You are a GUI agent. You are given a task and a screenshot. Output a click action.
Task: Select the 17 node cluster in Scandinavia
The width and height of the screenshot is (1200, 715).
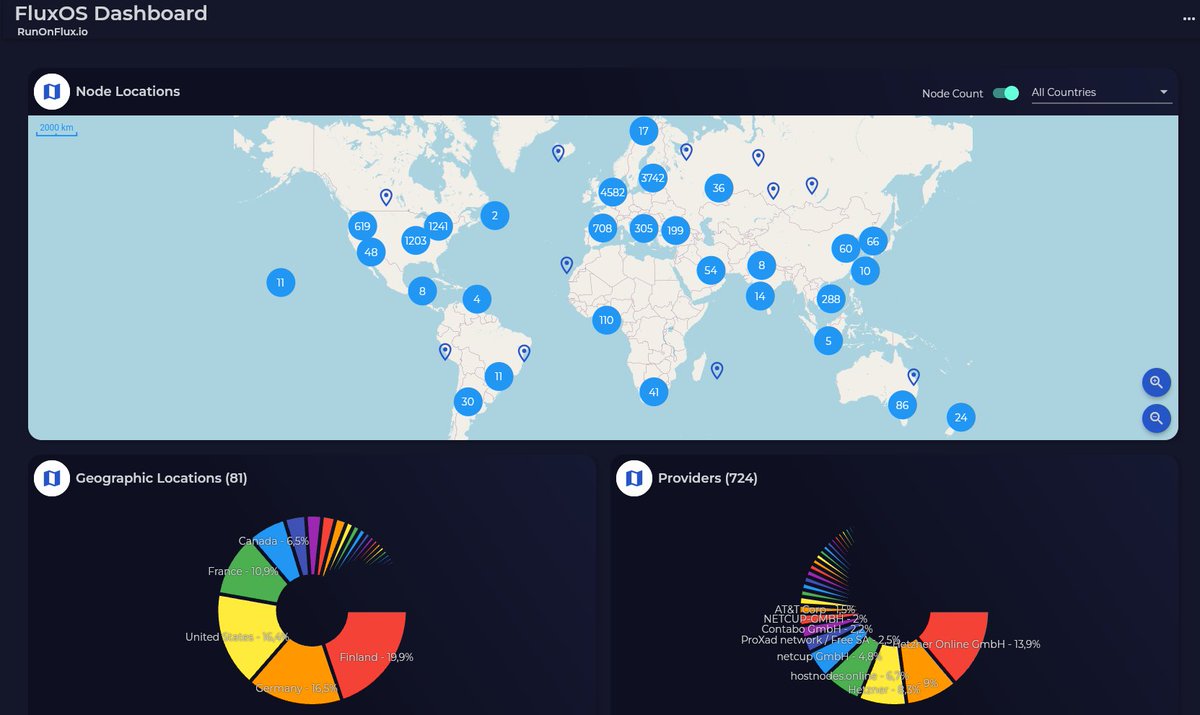click(x=643, y=131)
